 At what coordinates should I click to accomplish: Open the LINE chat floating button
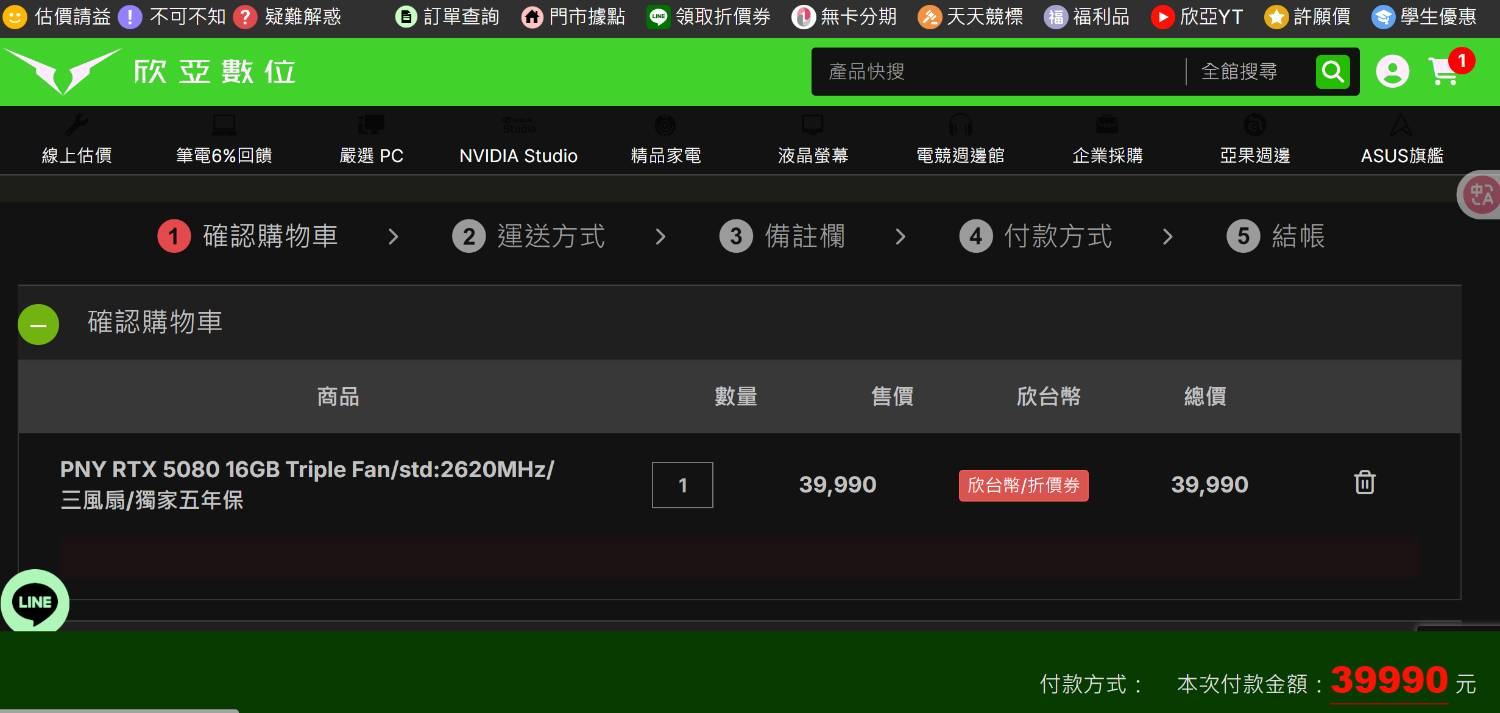click(34, 602)
